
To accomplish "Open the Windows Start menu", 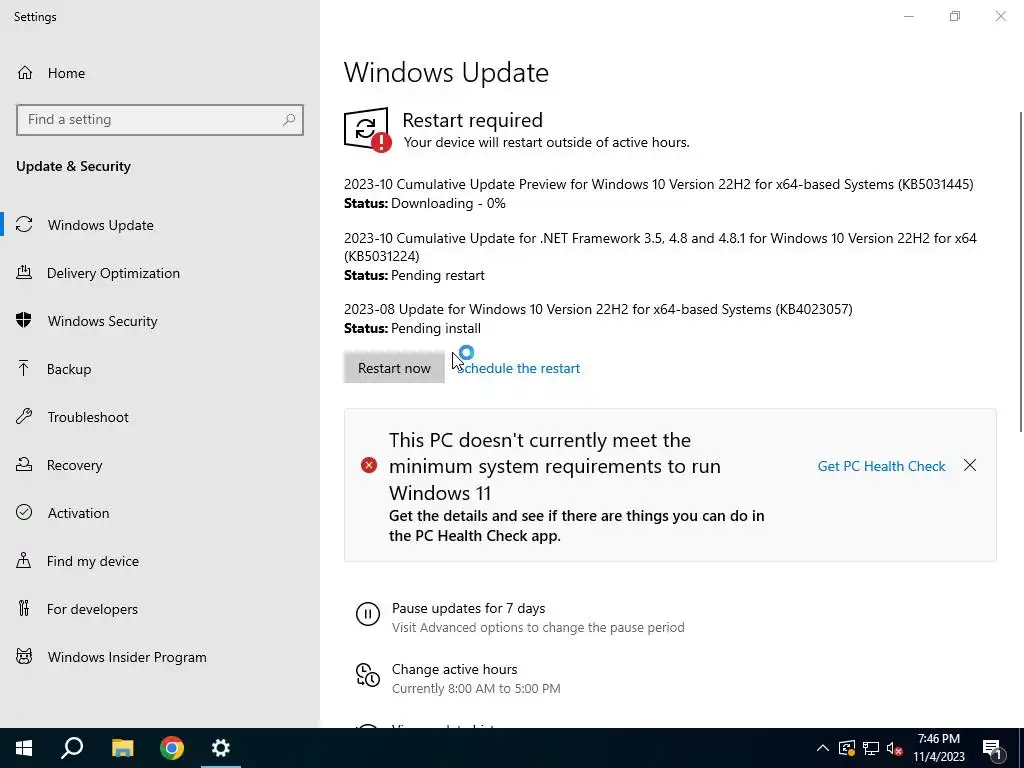I will 24,748.
